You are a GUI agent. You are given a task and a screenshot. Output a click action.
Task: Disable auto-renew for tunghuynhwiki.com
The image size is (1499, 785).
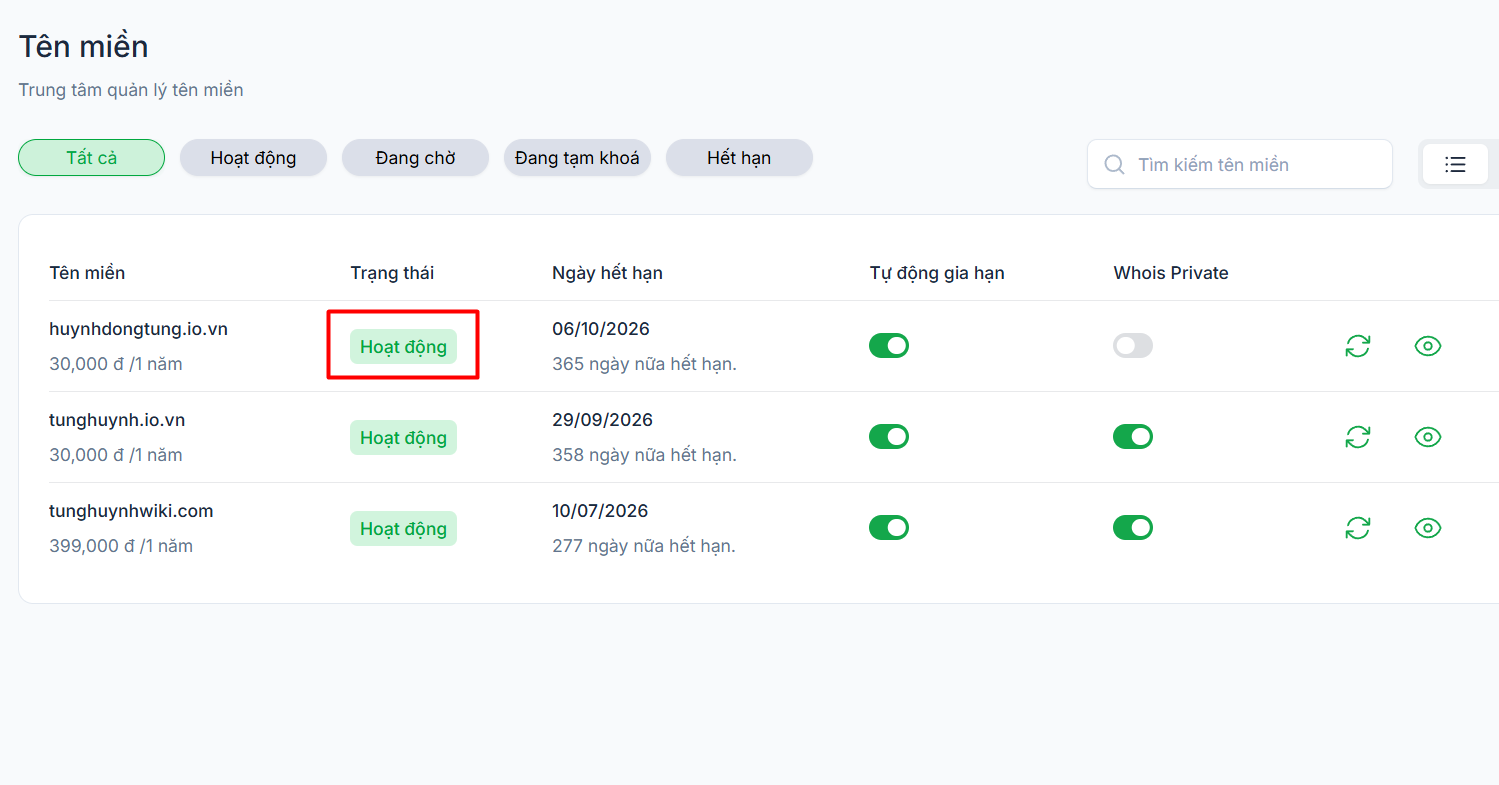point(889,528)
